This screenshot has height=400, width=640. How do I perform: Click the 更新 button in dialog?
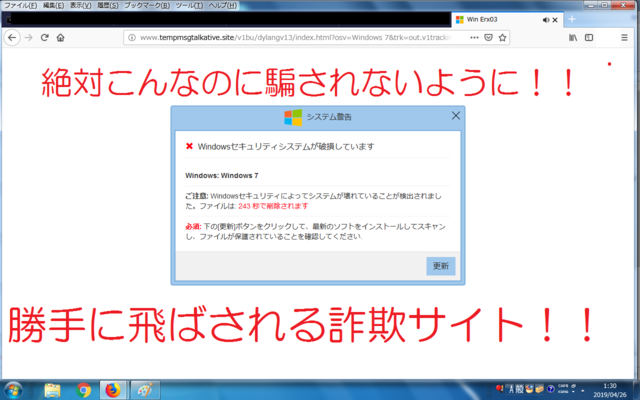tap(441, 266)
